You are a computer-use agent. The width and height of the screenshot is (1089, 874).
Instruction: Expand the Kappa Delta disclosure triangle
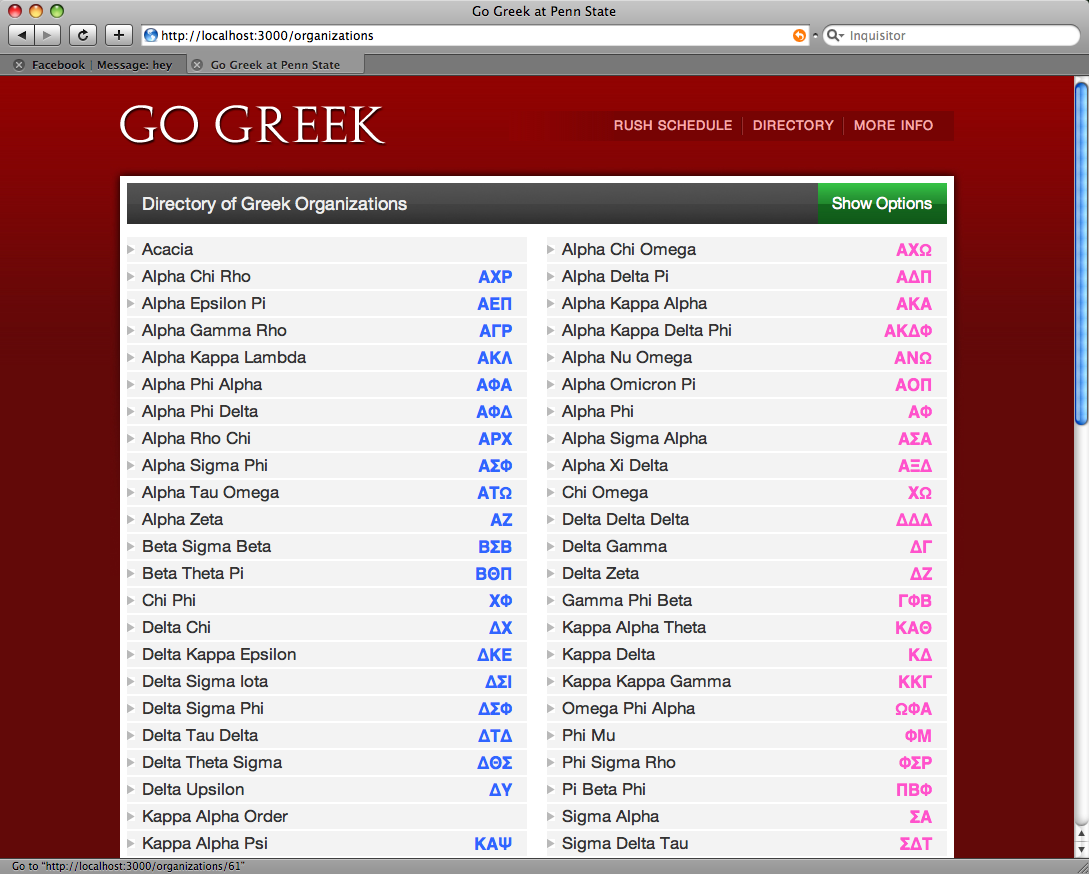550,654
